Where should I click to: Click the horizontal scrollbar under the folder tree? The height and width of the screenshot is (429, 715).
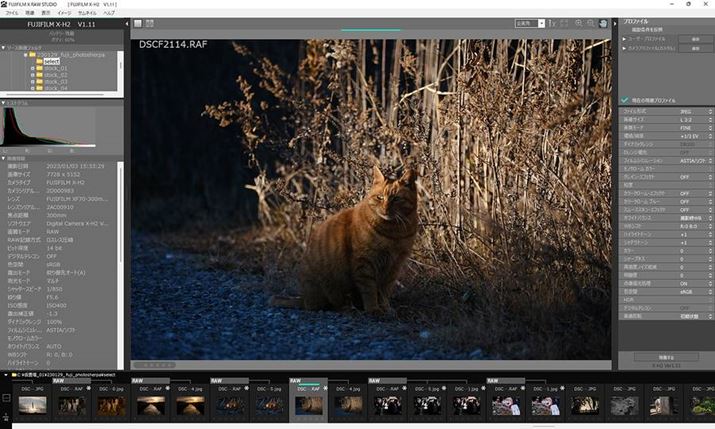(x=55, y=94)
